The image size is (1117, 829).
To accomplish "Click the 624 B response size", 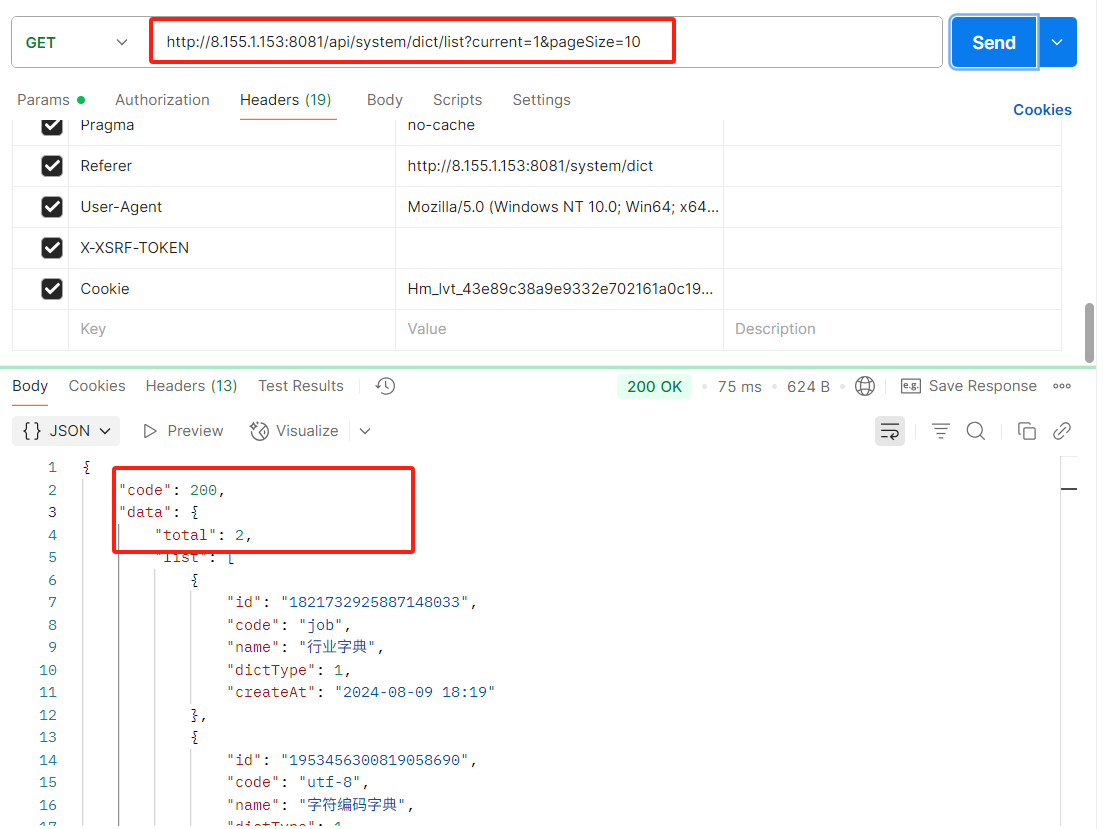I will 808,387.
